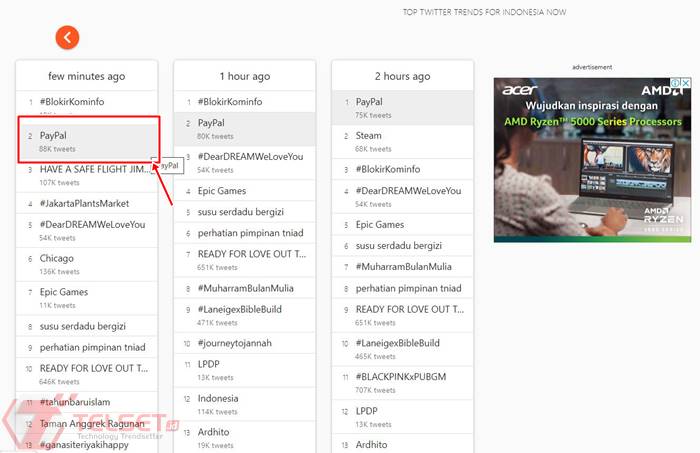This screenshot has width=700, height=453.
Task: Select PayPal 88K tweets trend
Action: click(x=88, y=140)
